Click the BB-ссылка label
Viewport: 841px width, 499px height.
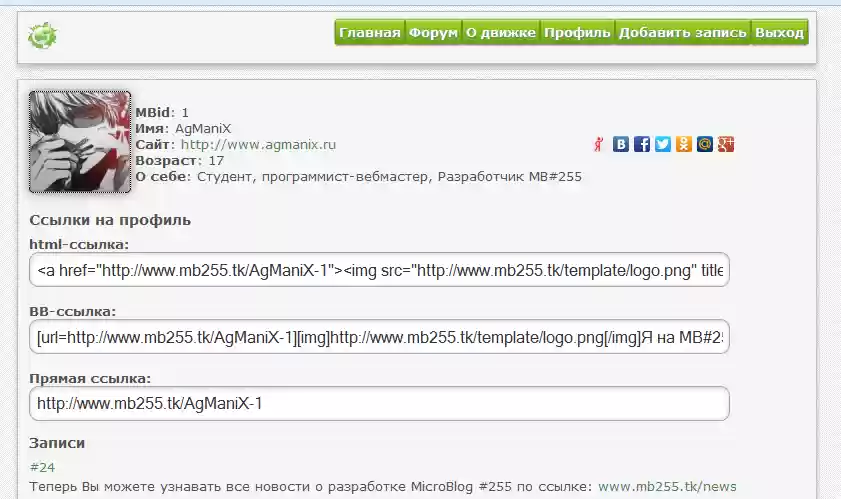click(x=72, y=312)
